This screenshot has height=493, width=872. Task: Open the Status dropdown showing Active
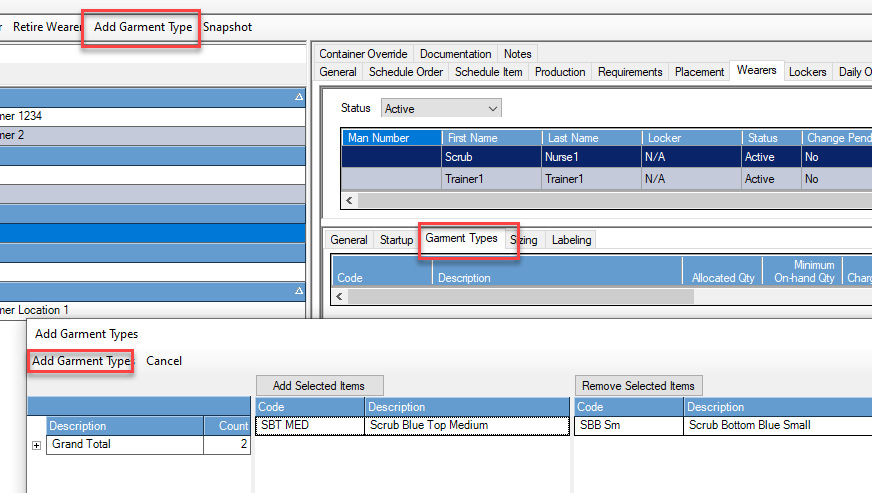[x=441, y=108]
